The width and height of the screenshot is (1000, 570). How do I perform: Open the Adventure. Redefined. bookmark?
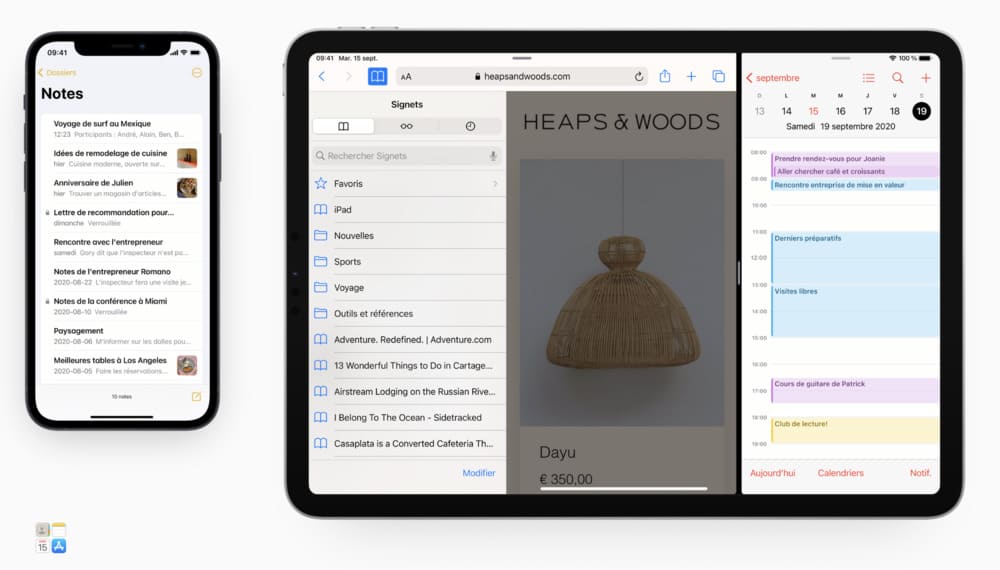(407, 340)
